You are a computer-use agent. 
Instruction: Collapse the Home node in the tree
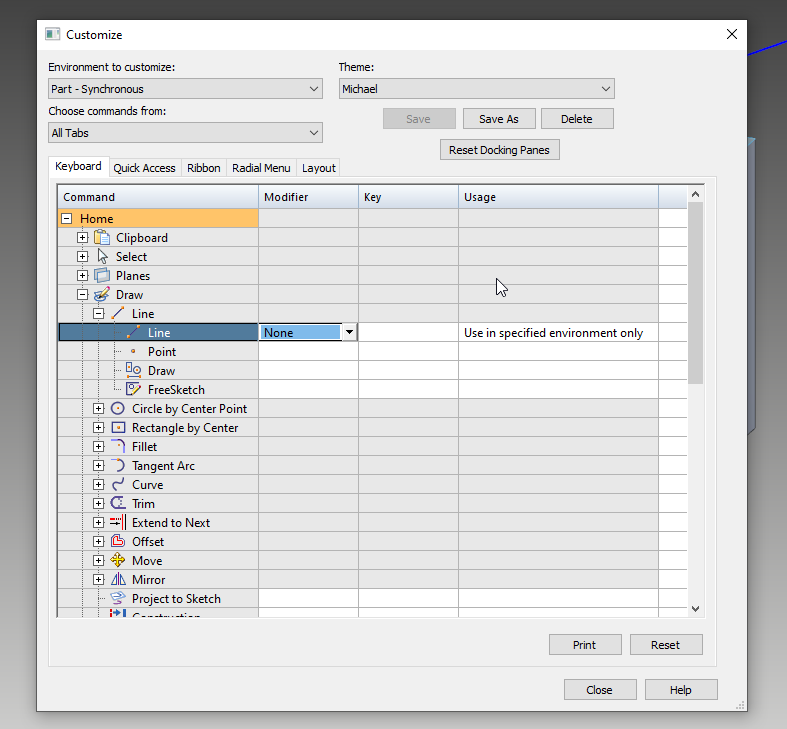click(67, 218)
